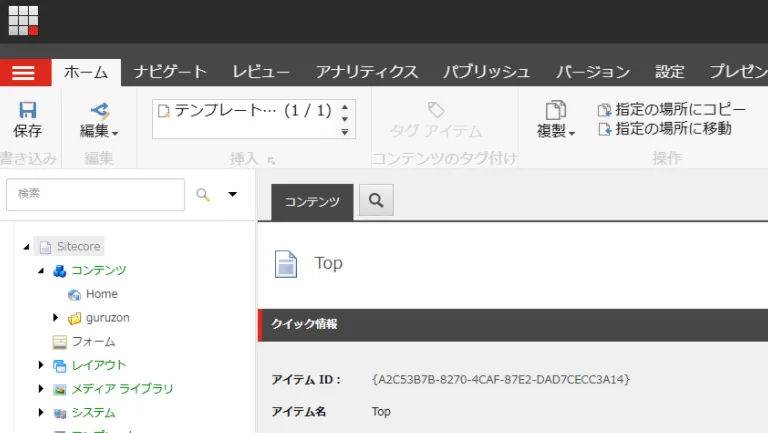The height and width of the screenshot is (433, 768).
Task: Open the パブリッシュ ribbon tab
Action: (486, 72)
